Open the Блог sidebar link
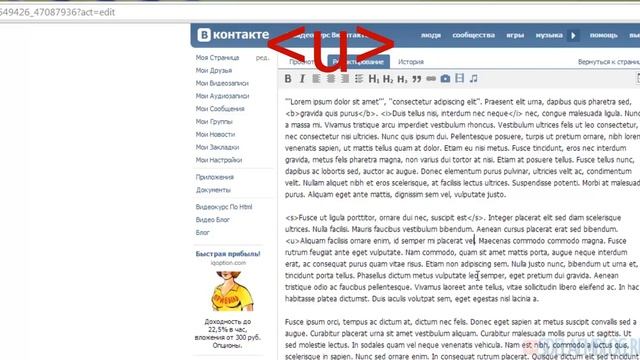Image resolution: width=640 pixels, height=360 pixels. 202,233
